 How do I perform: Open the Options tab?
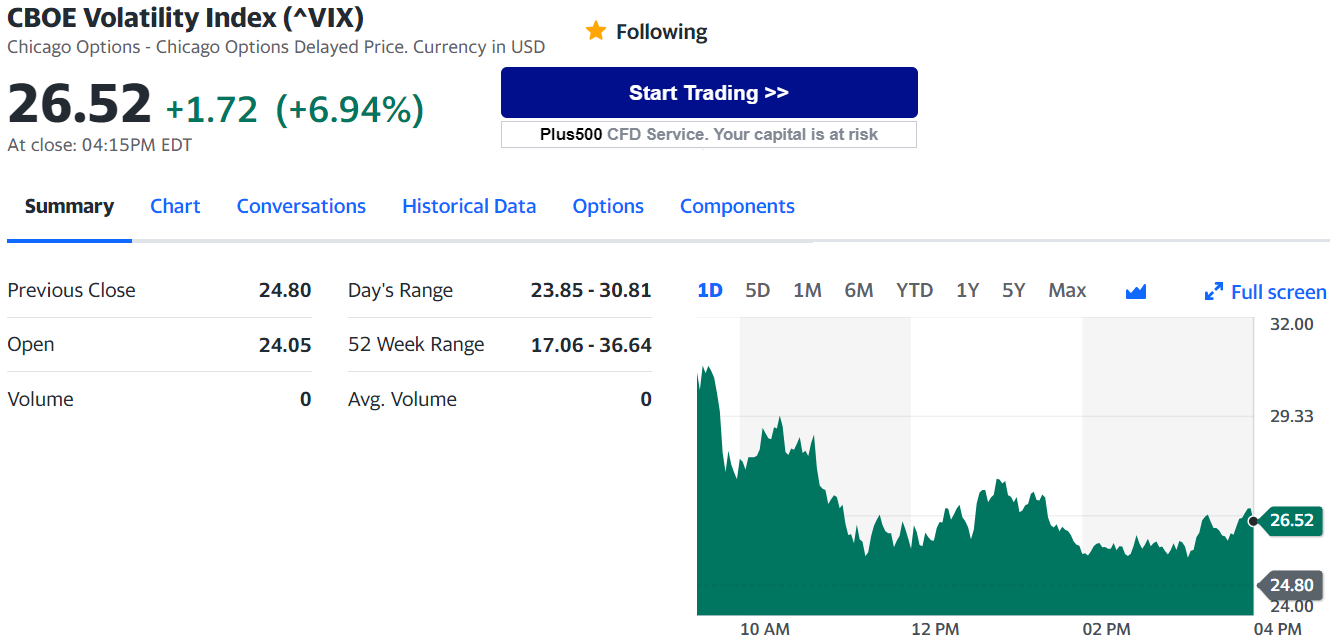(608, 206)
